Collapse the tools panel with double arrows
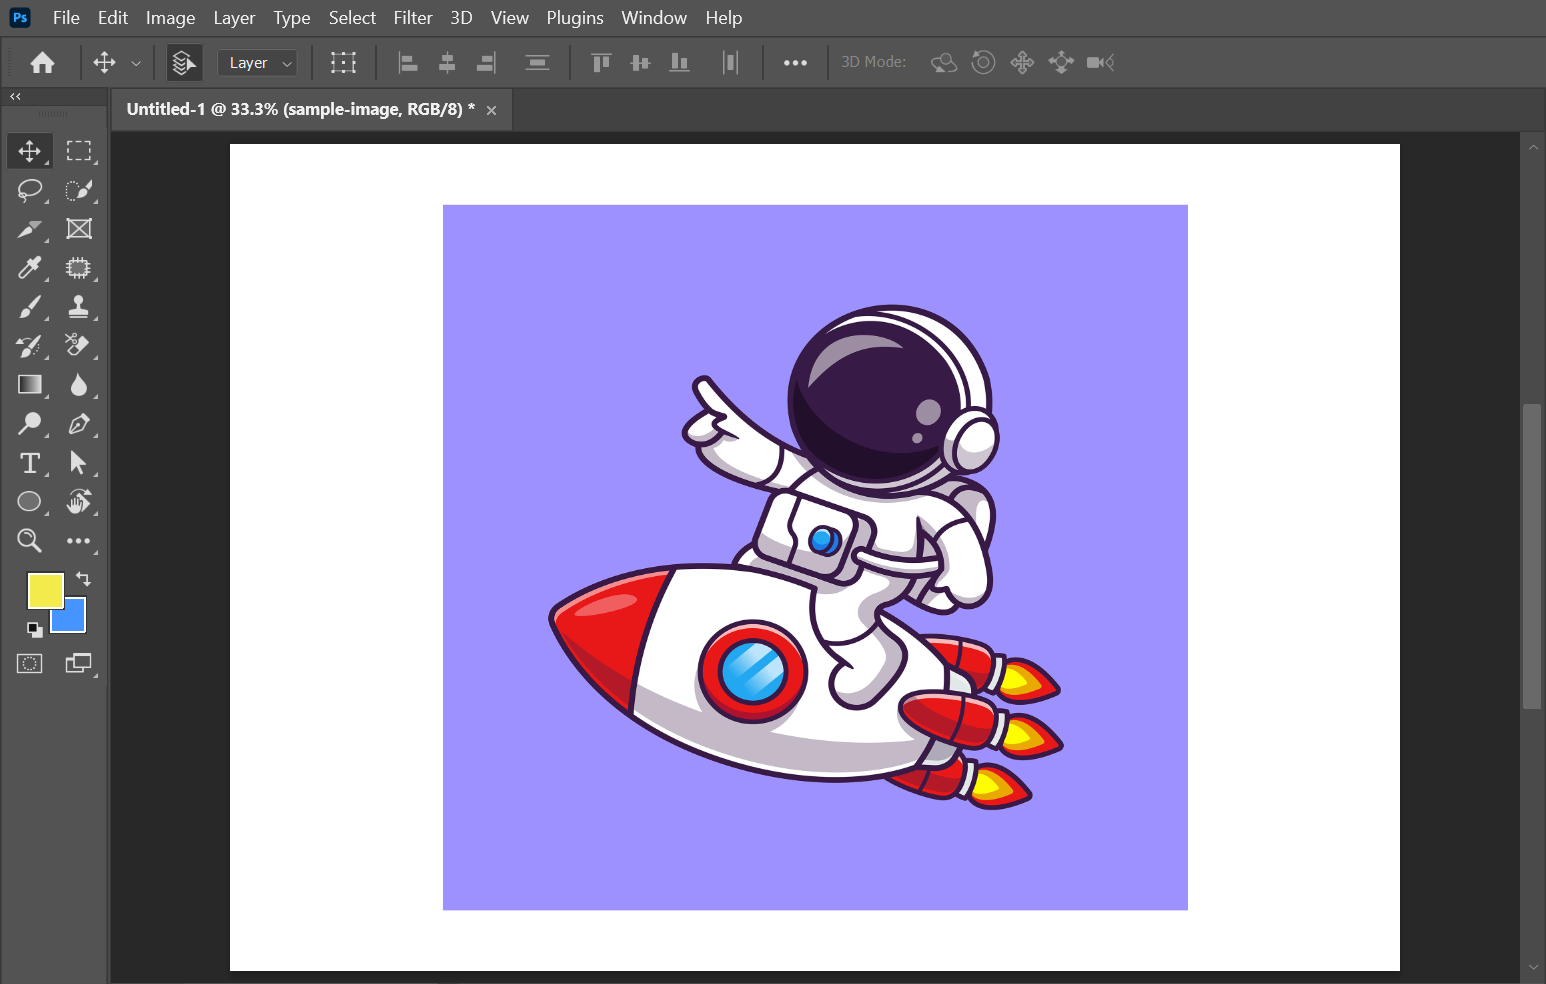 (x=15, y=97)
